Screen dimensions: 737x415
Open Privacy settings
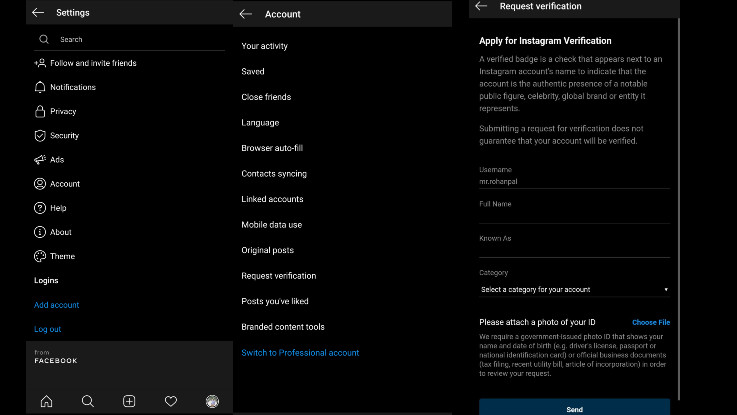coord(63,111)
